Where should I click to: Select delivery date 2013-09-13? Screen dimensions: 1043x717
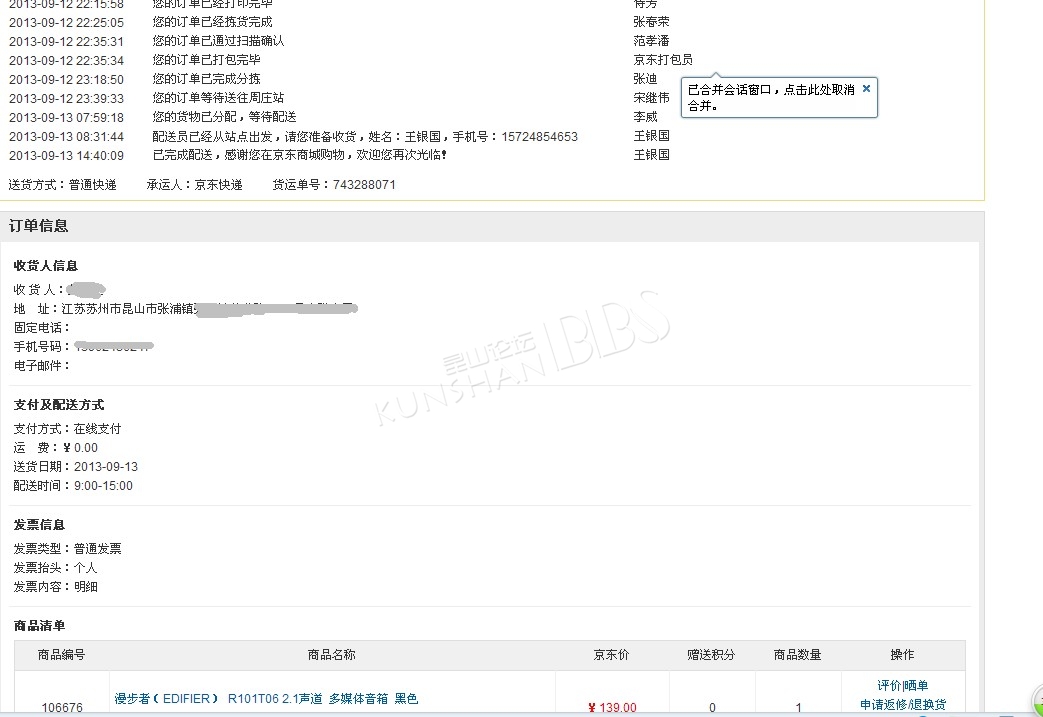106,467
